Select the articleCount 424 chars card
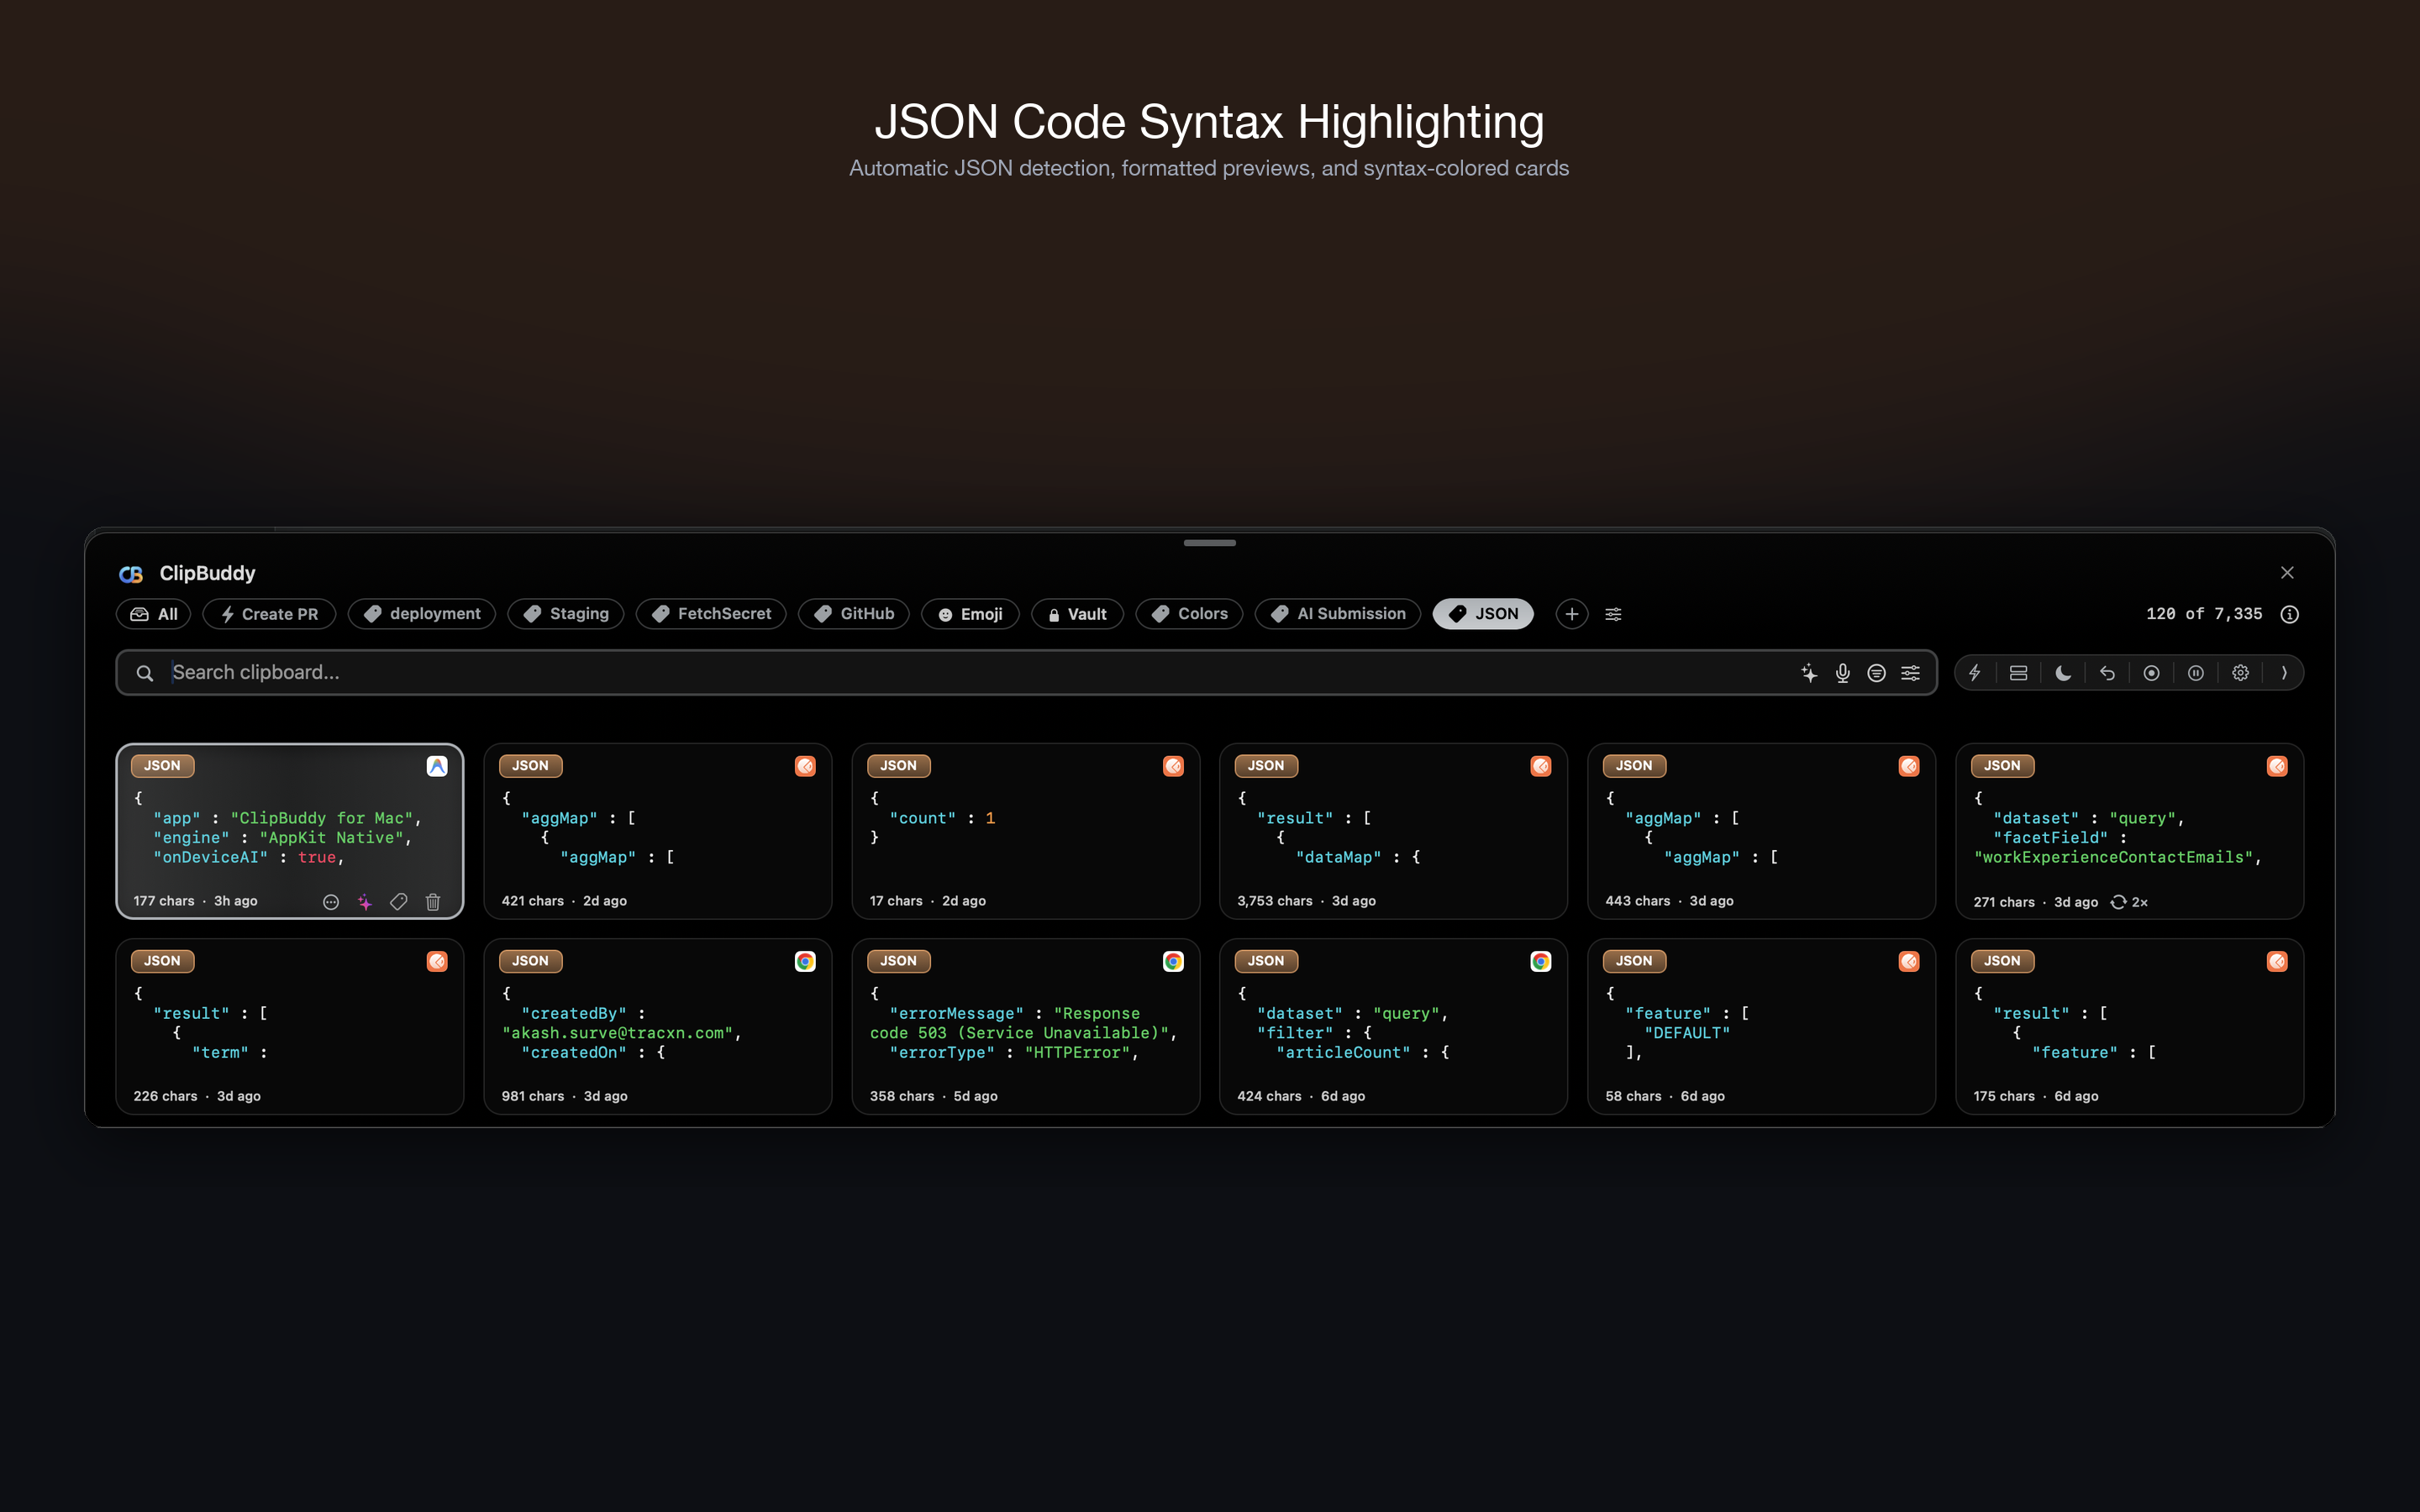The height and width of the screenshot is (1512, 2420). click(x=1393, y=1026)
